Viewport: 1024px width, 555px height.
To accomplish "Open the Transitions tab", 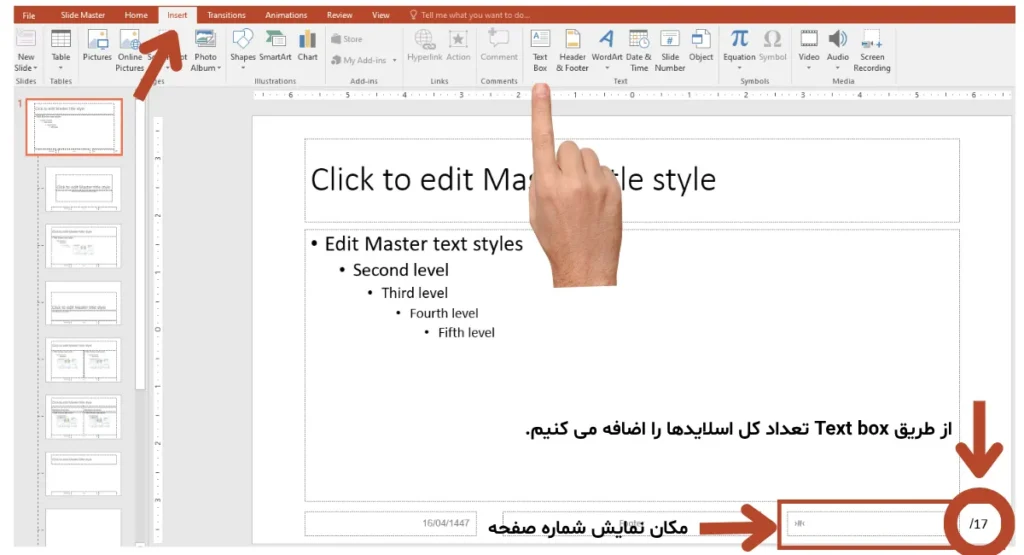I will coord(226,15).
